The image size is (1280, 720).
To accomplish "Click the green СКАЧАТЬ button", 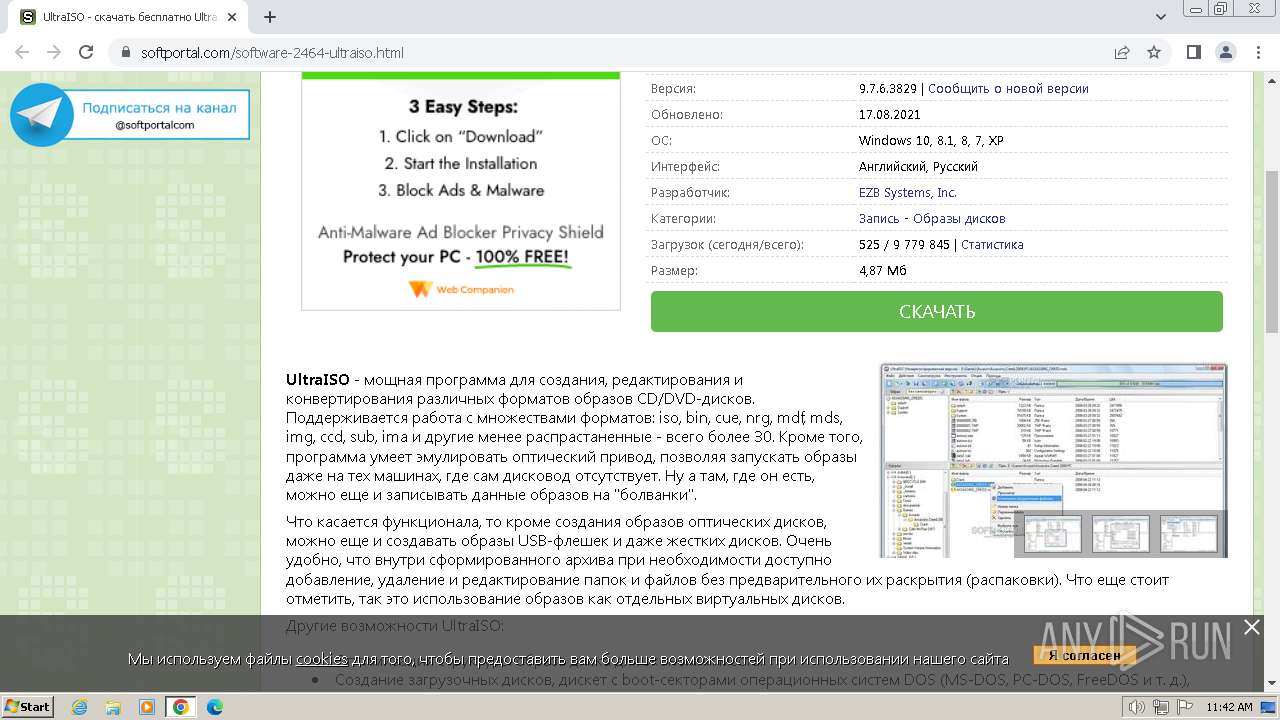I will [x=936, y=311].
